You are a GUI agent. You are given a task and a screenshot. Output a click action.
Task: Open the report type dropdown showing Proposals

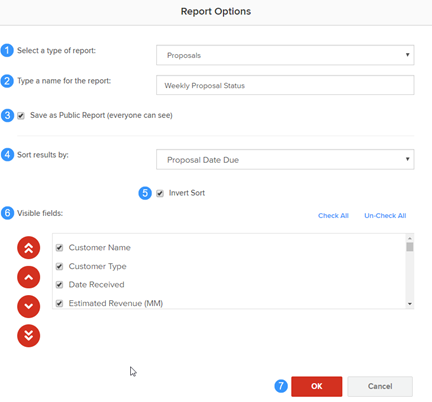(x=285, y=55)
